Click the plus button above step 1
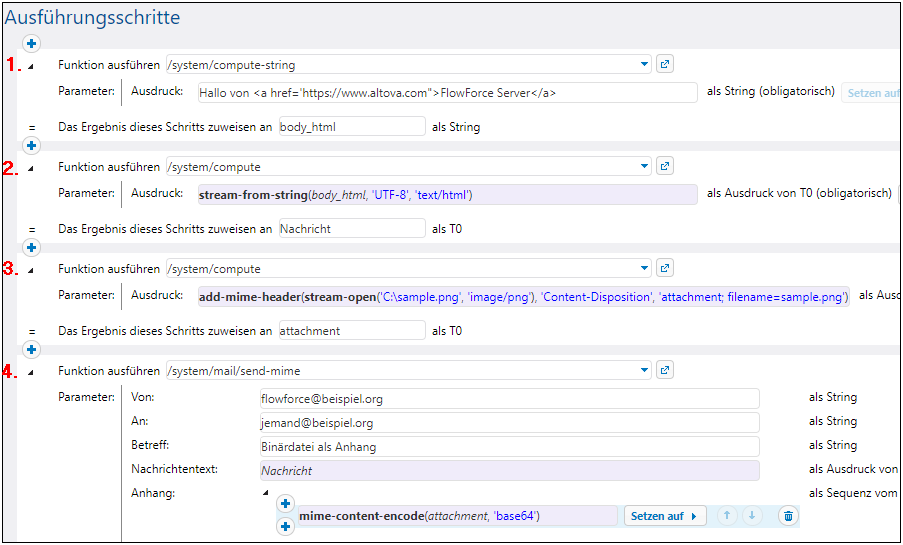 click(31, 43)
